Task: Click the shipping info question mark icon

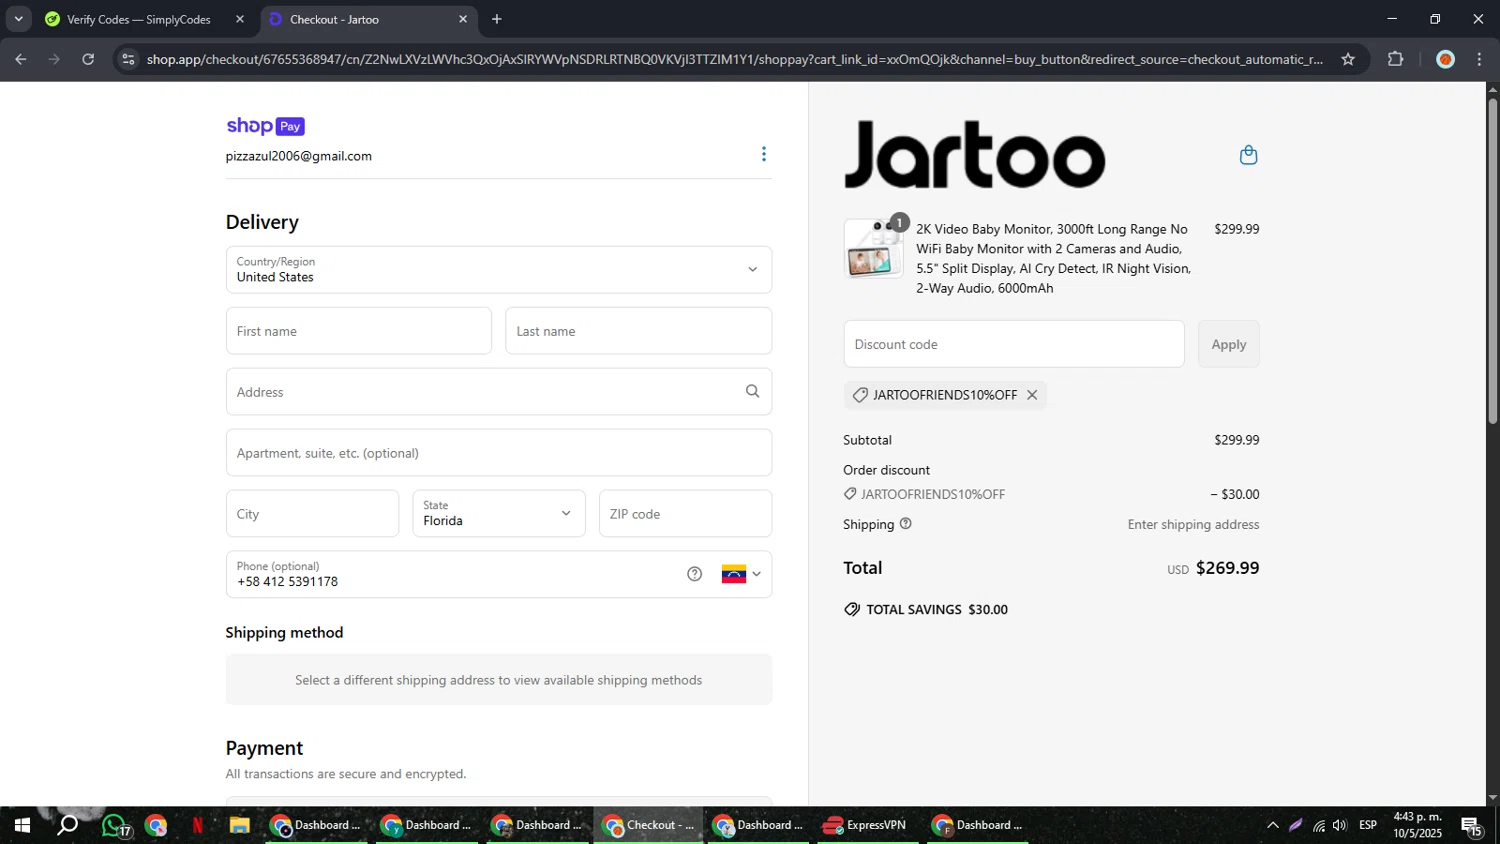Action: pyautogui.click(x=906, y=524)
